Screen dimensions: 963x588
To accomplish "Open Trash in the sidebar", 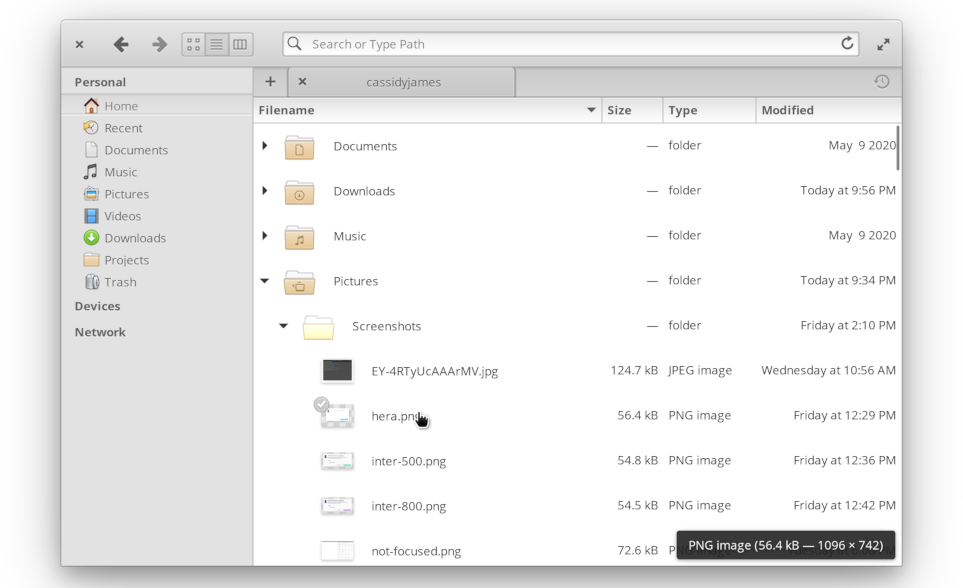I will coord(120,282).
